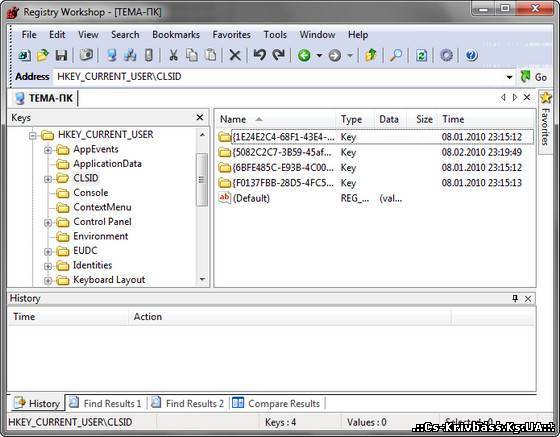Viewport: 560px width, 437px height.
Task: Expand the Control Panel key
Action: [48, 223]
